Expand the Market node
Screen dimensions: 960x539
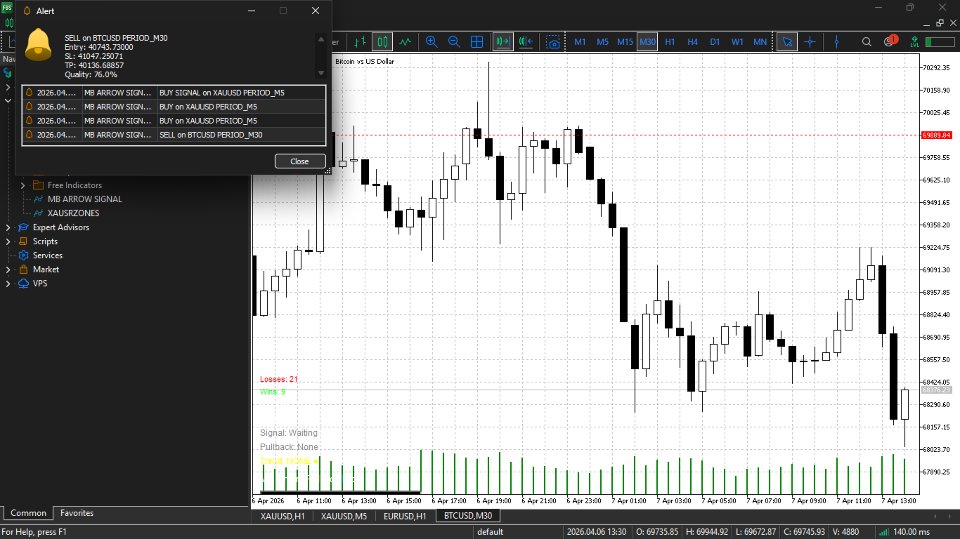[8, 270]
